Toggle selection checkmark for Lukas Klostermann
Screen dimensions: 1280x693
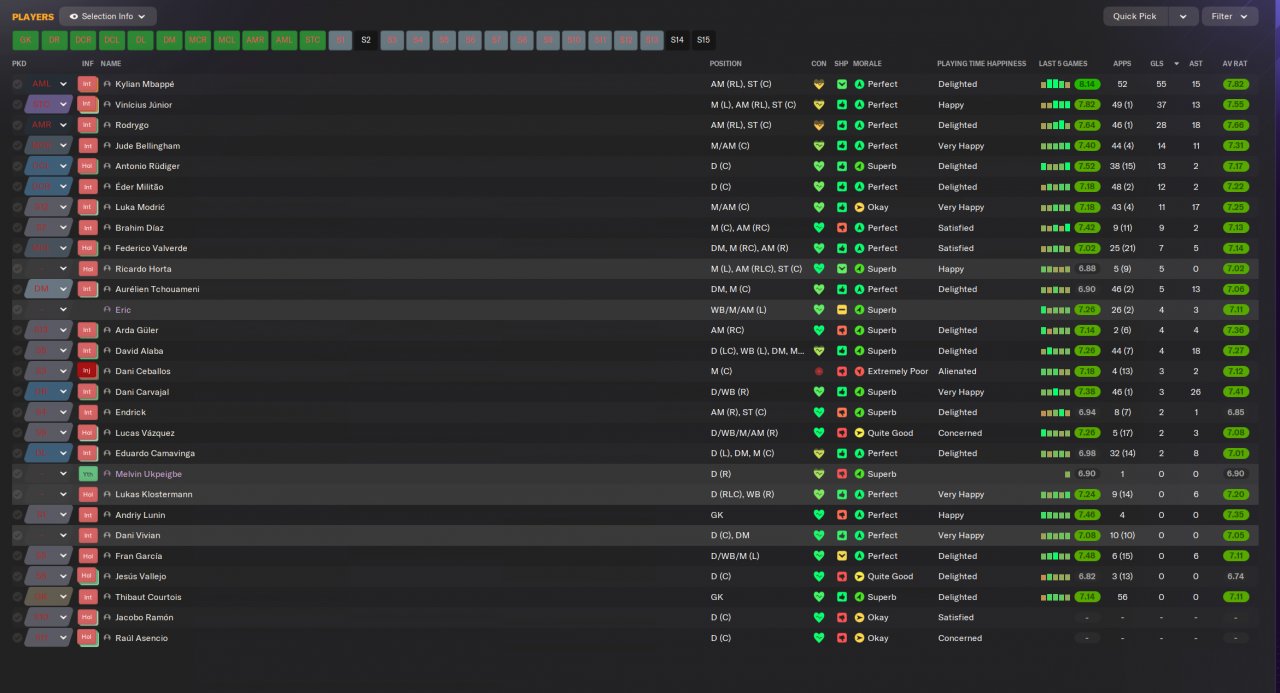tap(18, 494)
